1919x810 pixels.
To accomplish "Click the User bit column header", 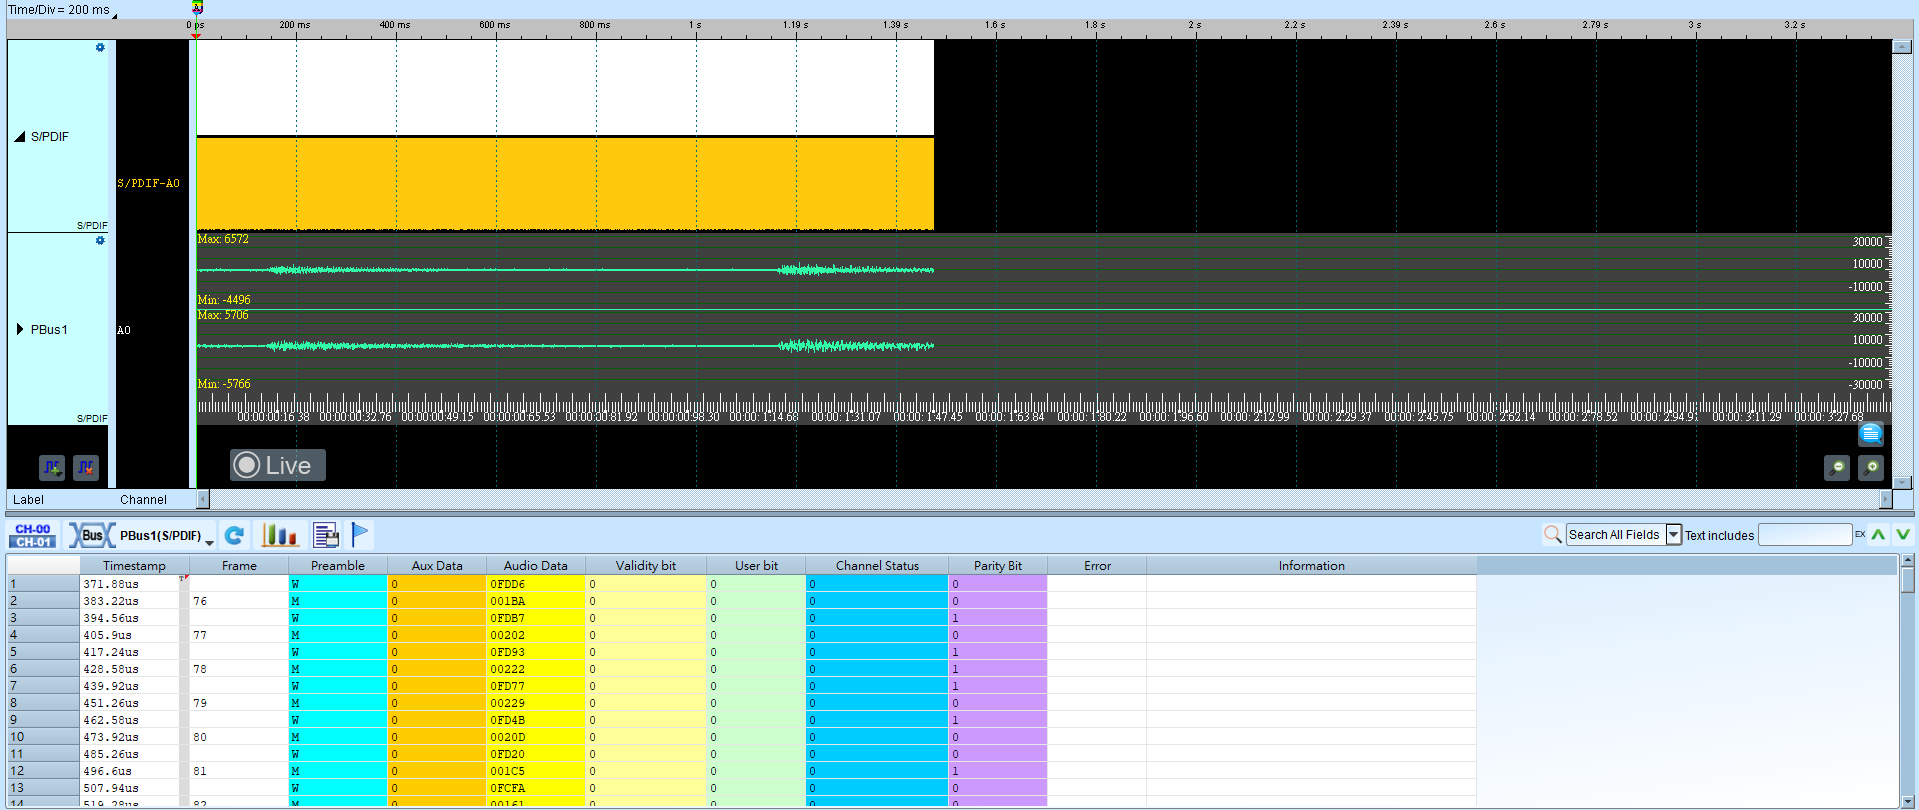I will pyautogui.click(x=756, y=566).
